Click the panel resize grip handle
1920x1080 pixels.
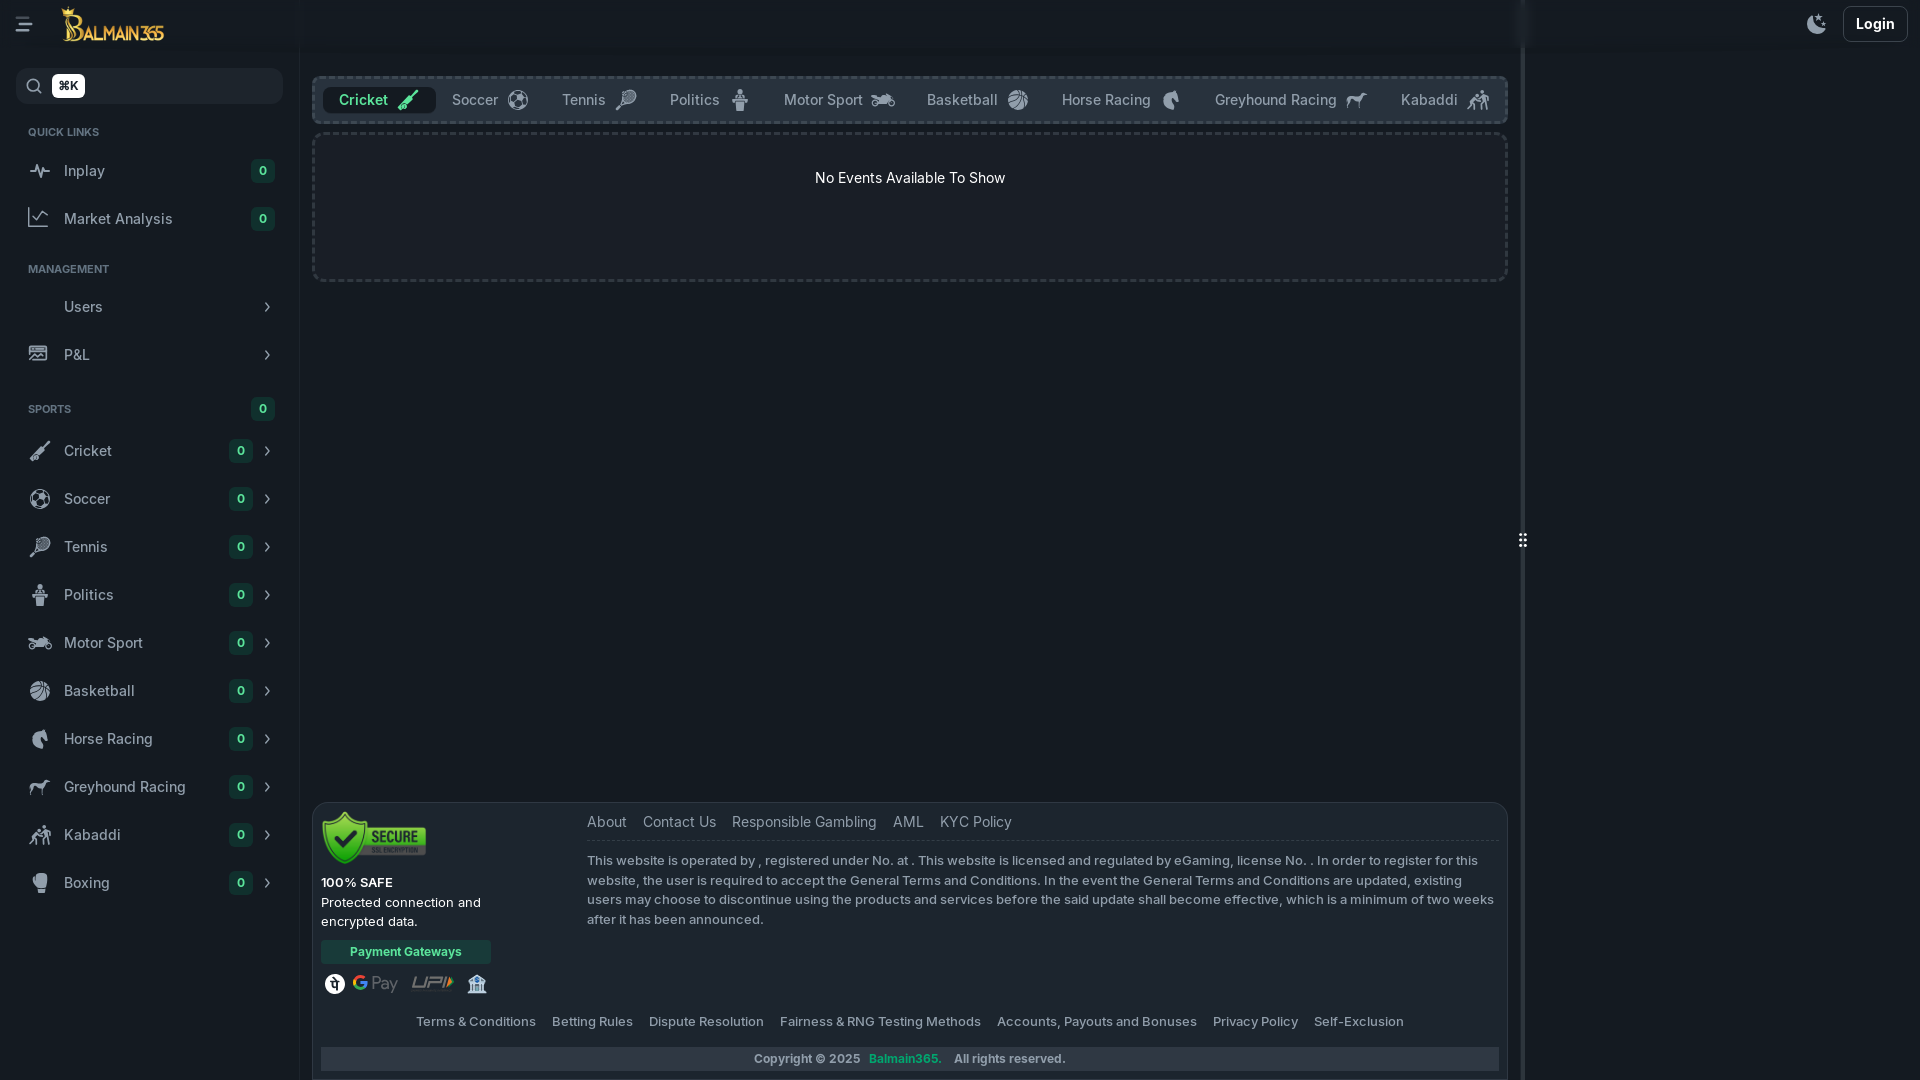1523,540
